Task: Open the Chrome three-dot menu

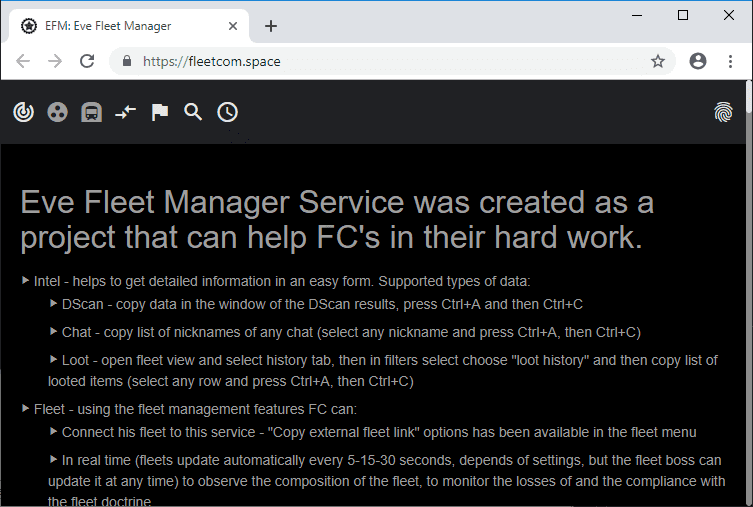Action: pyautogui.click(x=731, y=61)
